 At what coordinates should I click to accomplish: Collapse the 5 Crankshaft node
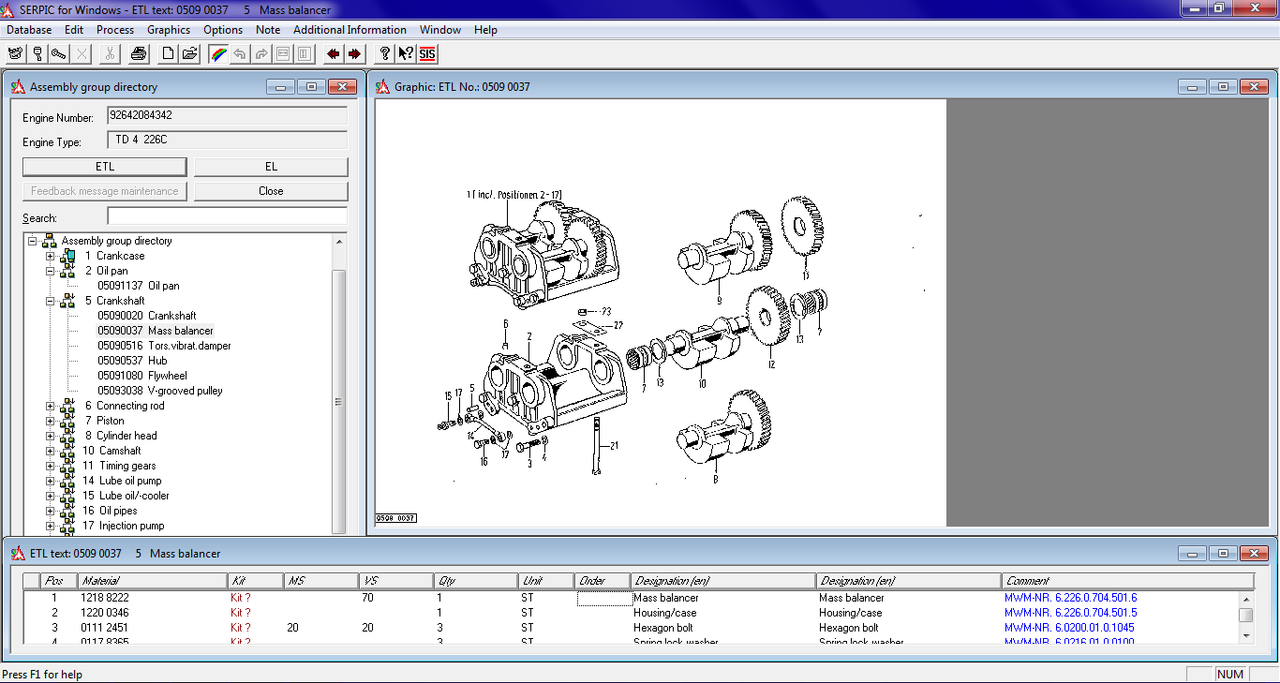[50, 301]
